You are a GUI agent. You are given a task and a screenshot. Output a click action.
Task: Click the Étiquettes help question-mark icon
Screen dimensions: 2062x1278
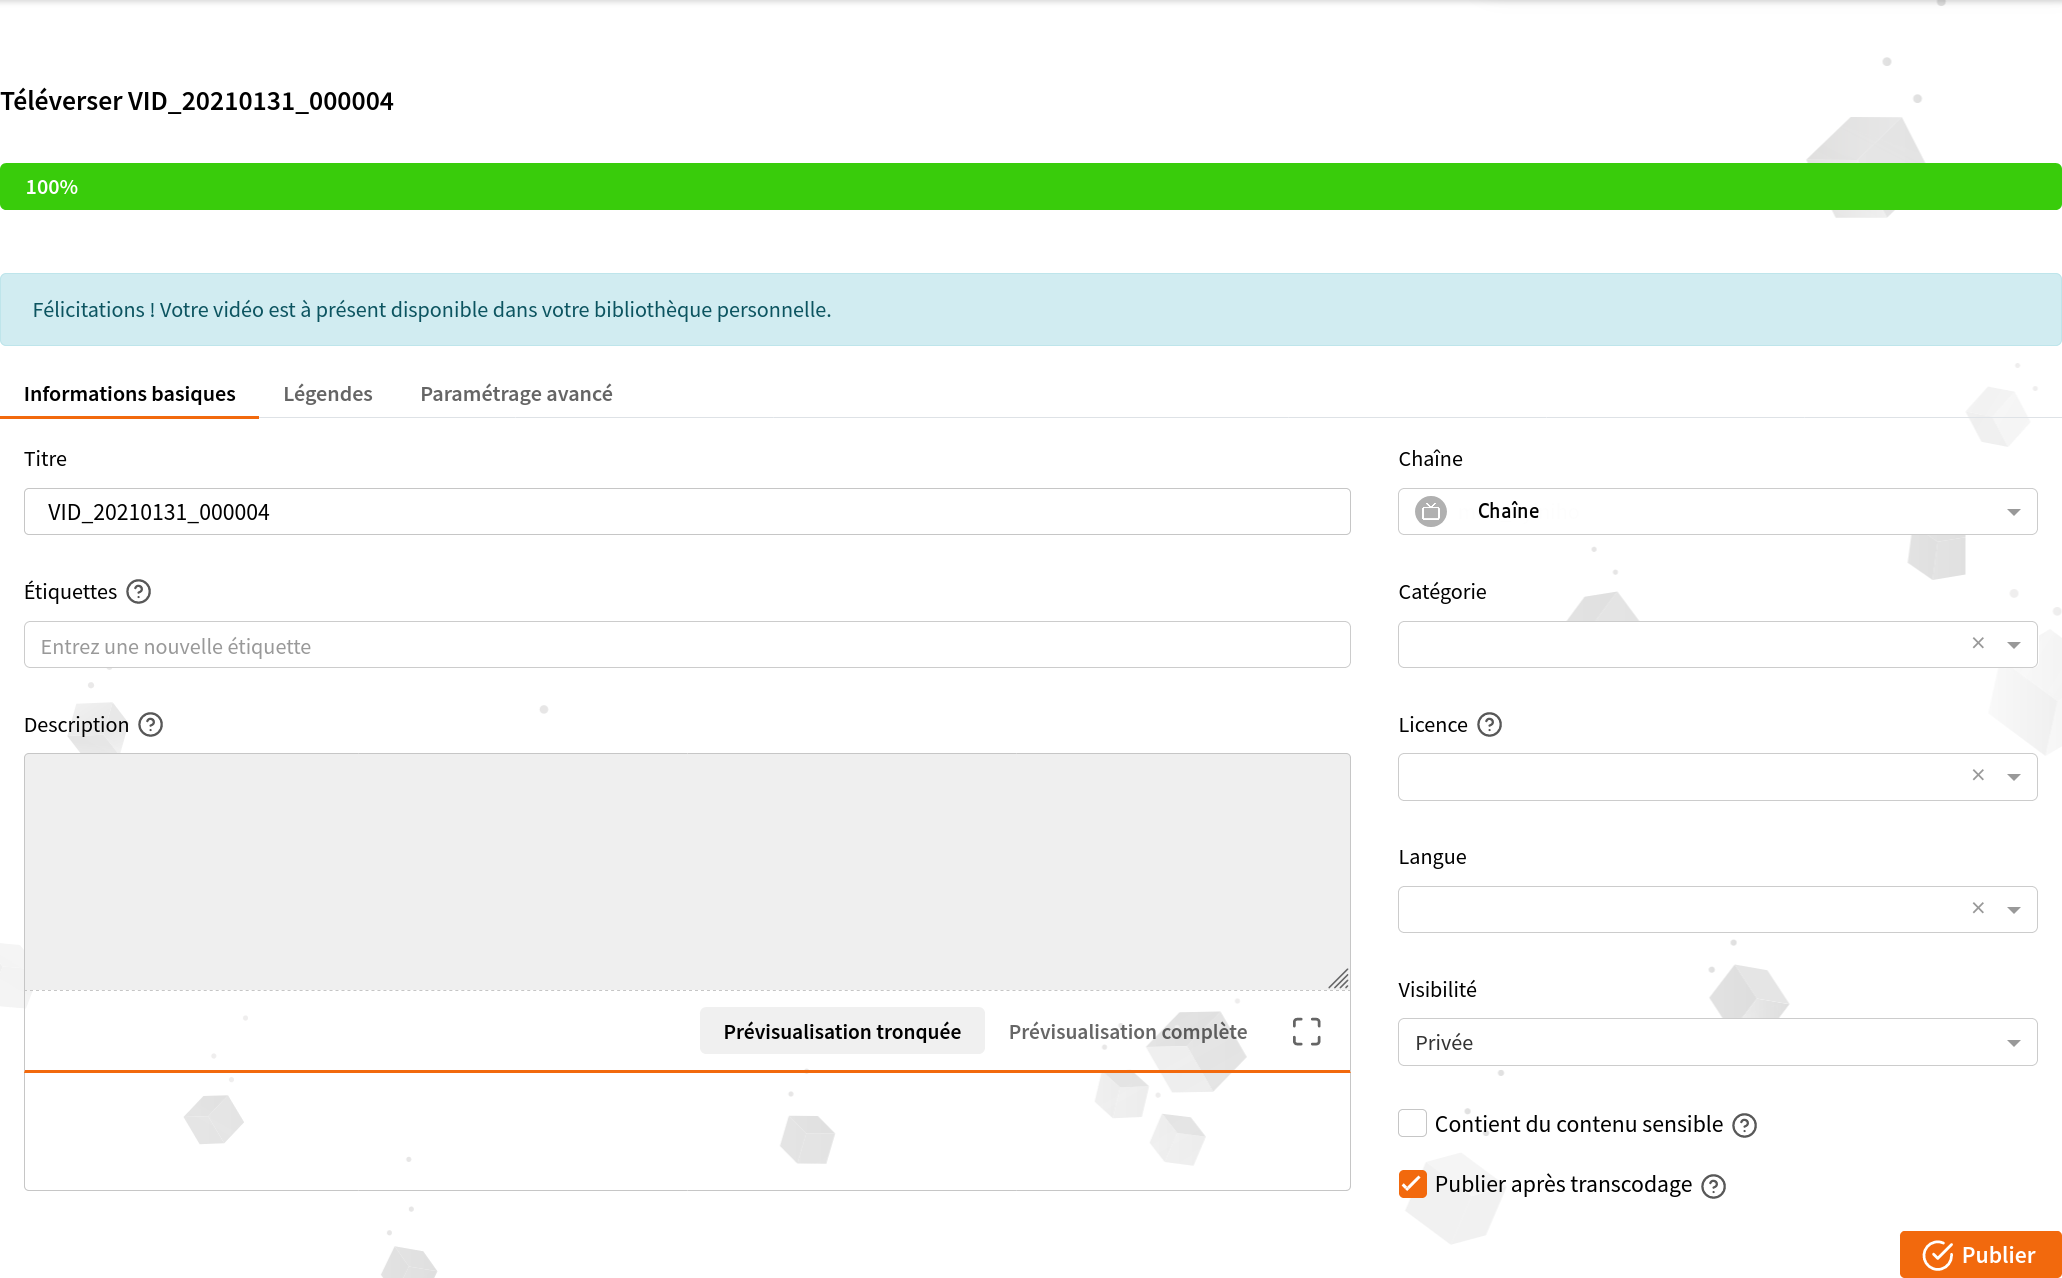tap(139, 592)
